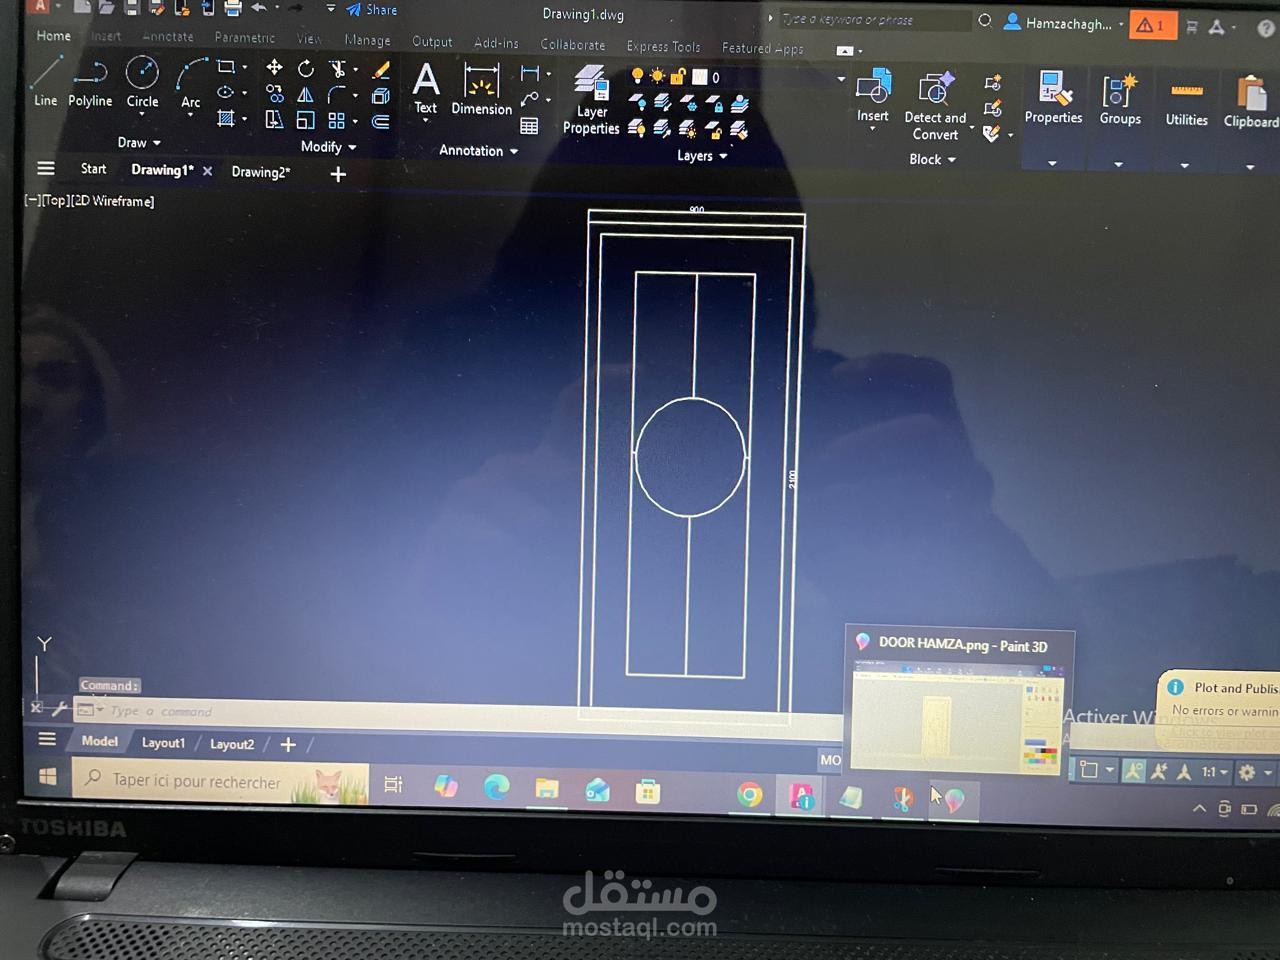This screenshot has height=960, width=1280.
Task: Select the Move tool in Modify panel
Action: (x=274, y=68)
